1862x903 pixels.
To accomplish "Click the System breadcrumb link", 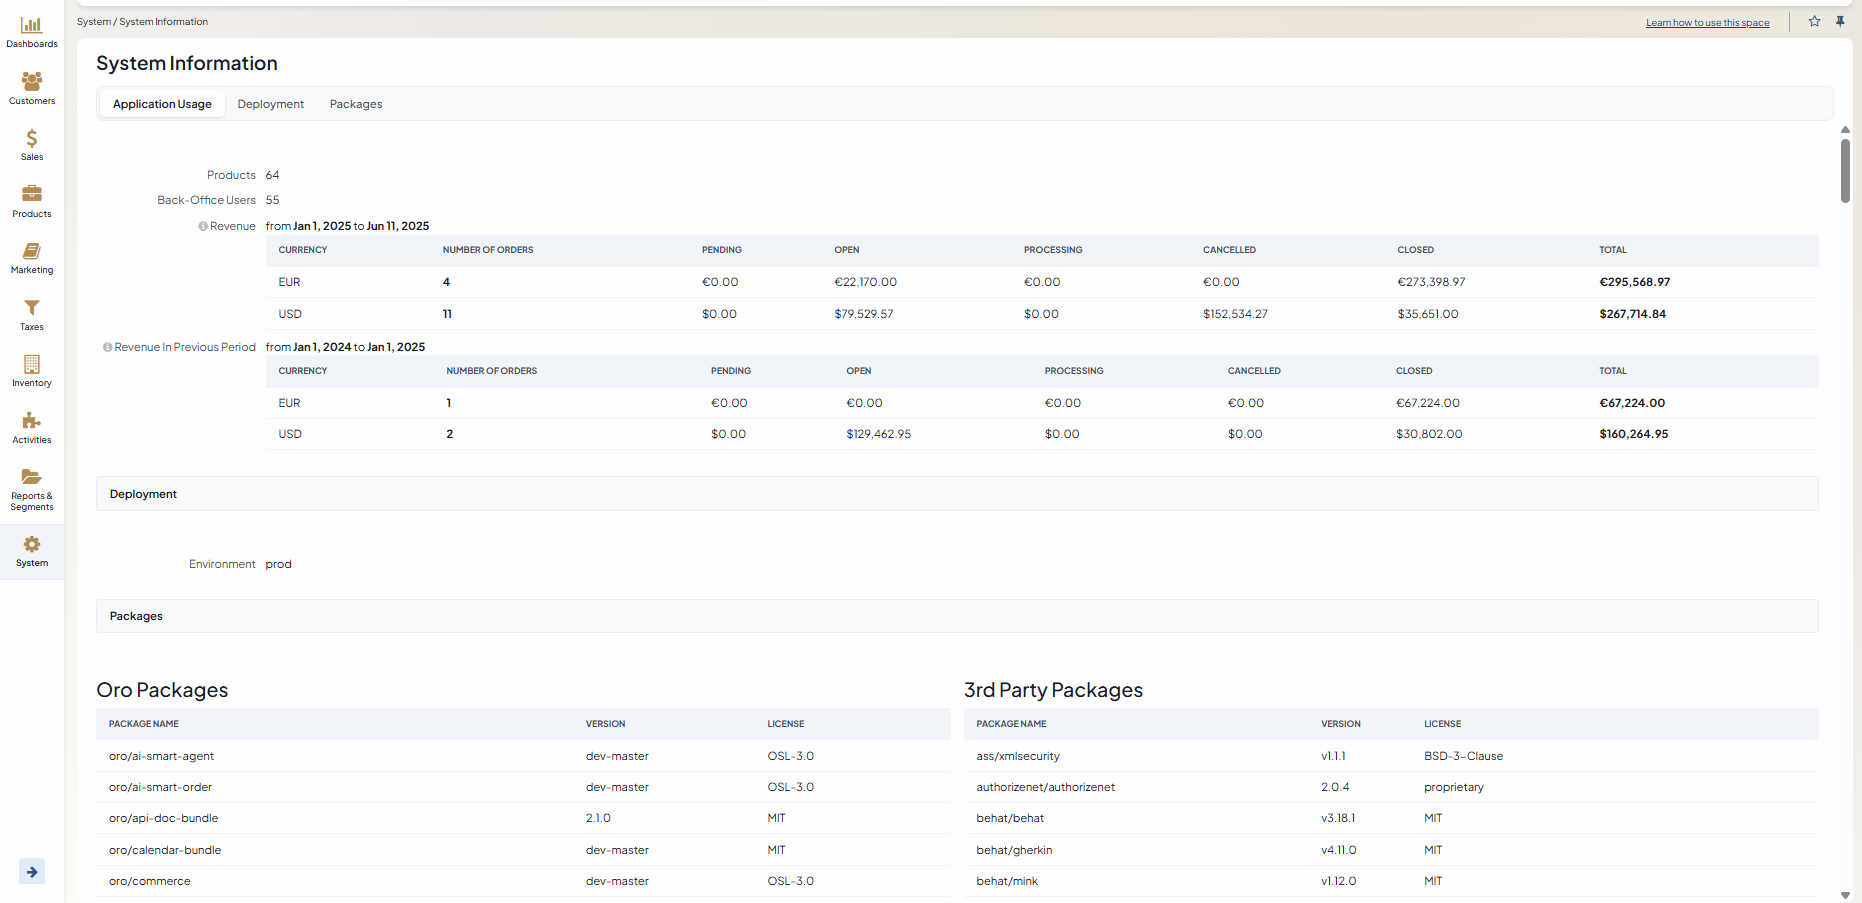I will pyautogui.click(x=94, y=22).
